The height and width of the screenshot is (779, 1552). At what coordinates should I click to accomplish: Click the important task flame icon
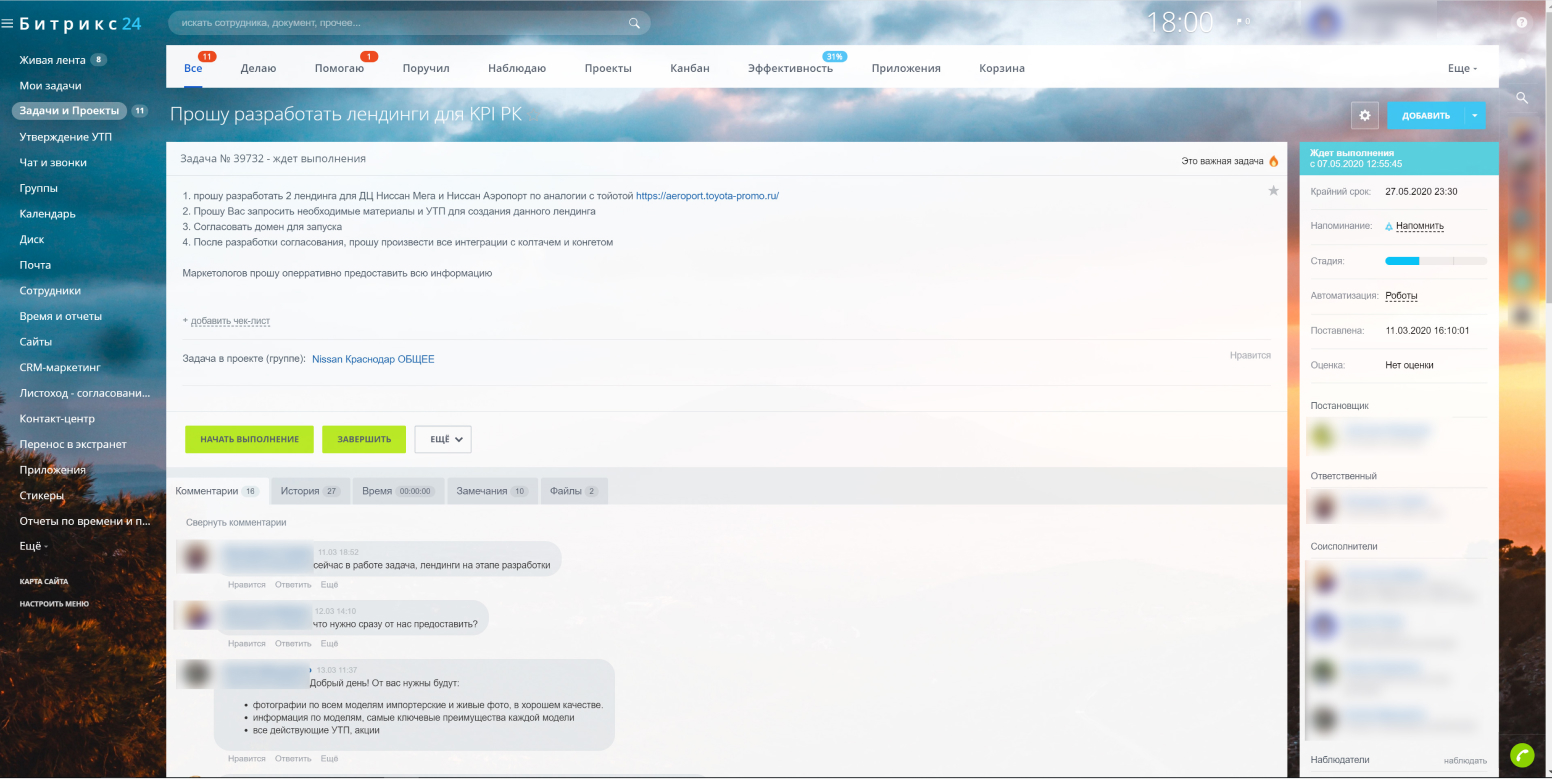pos(1273,160)
